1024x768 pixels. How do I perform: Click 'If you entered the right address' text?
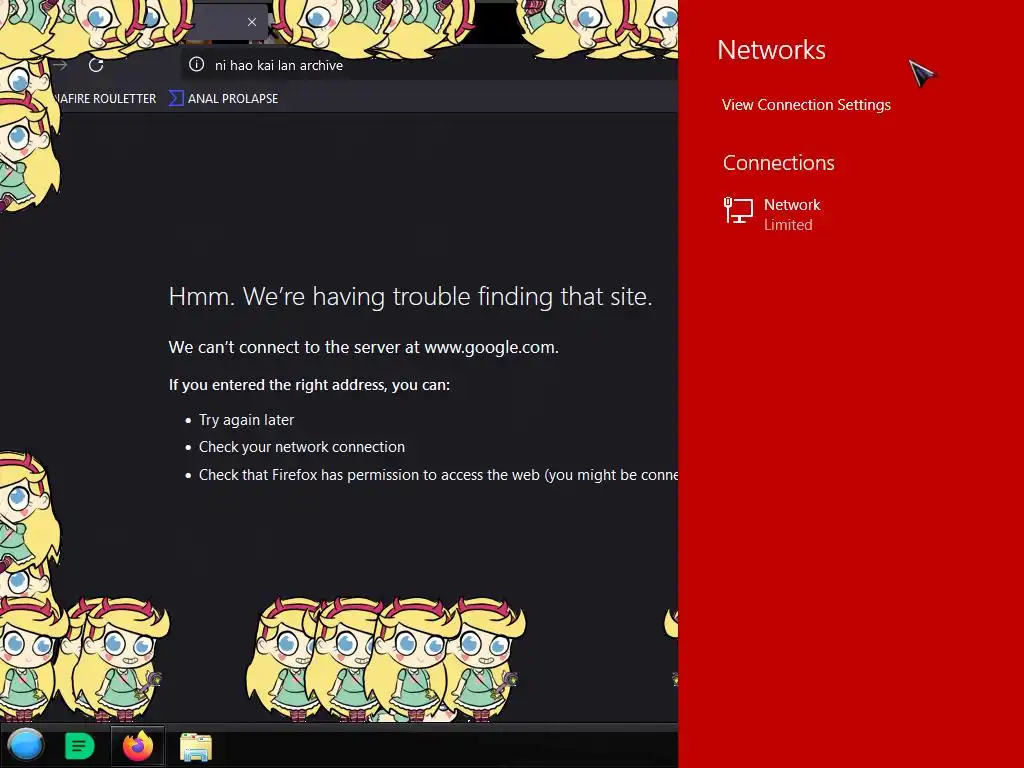pyautogui.click(x=309, y=385)
